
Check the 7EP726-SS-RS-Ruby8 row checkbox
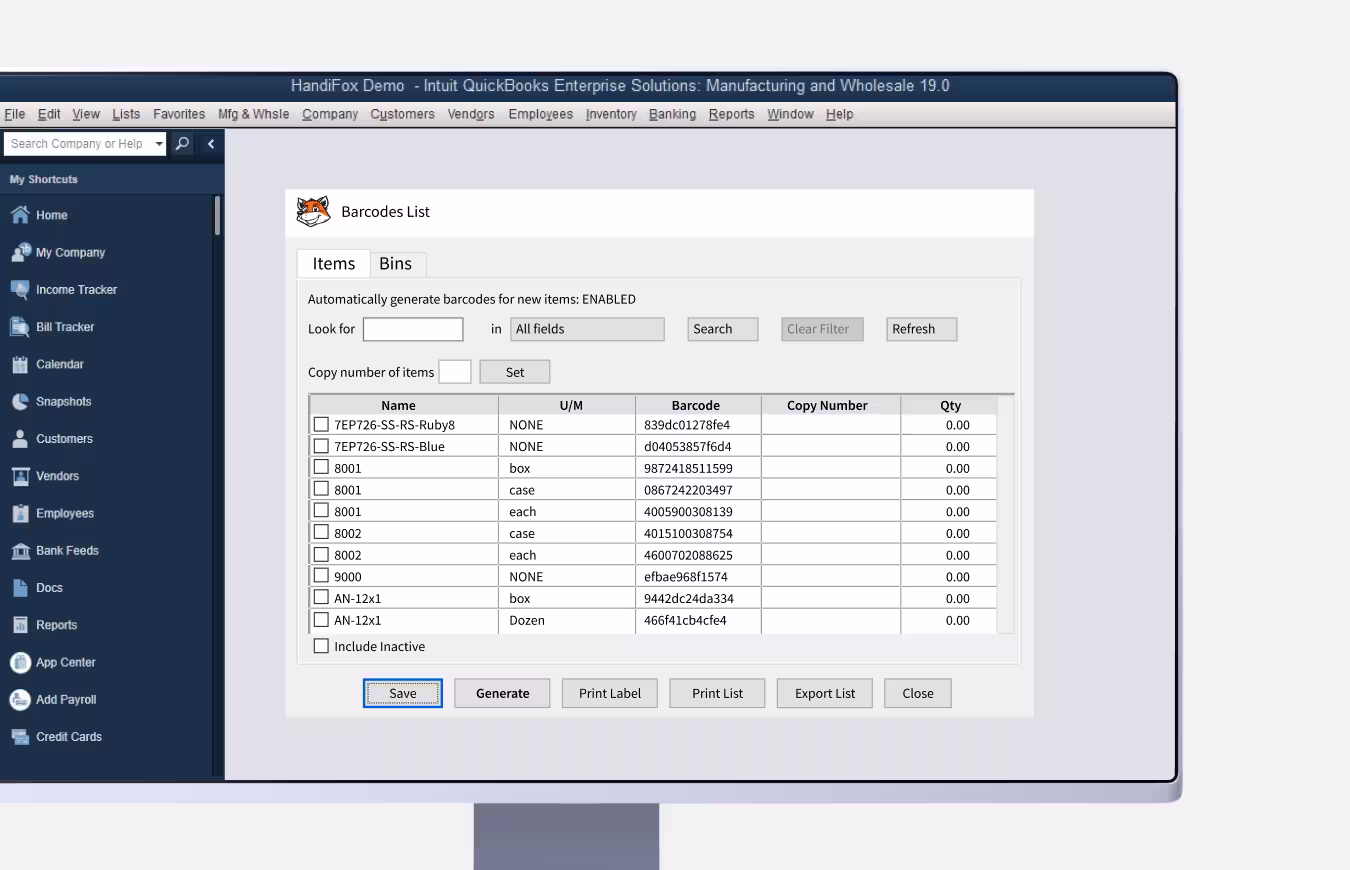tap(321, 424)
